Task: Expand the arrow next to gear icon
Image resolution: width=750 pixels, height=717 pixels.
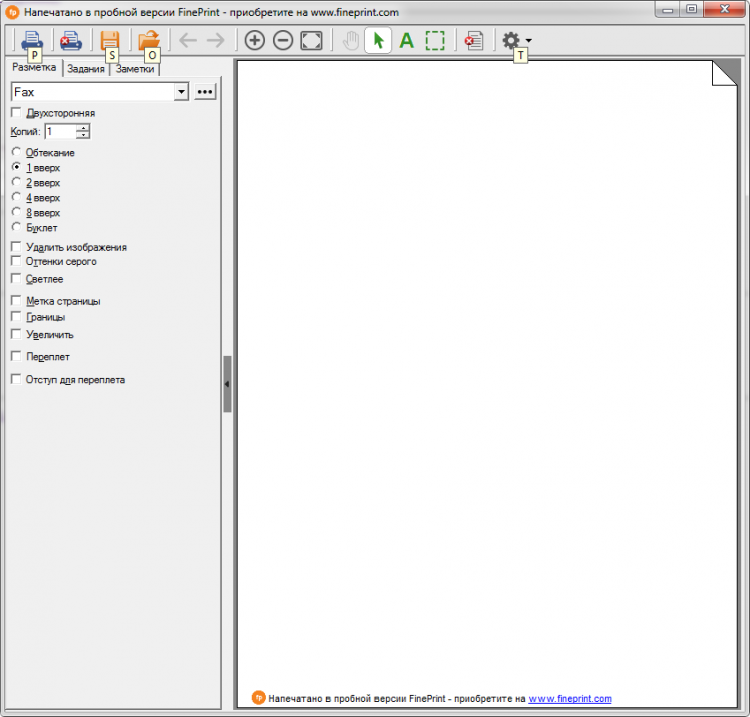Action: point(529,40)
